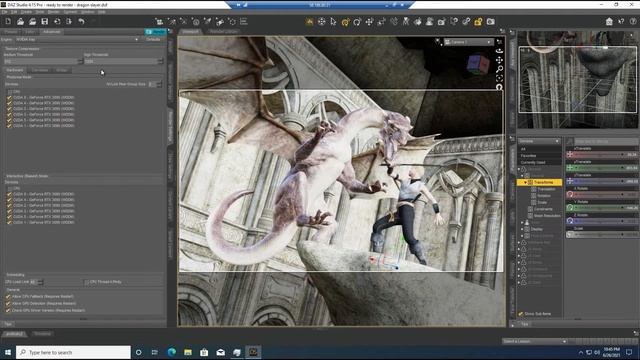Click the Home icon at toolbar right
The width and height of the screenshot is (640, 360).
[x=609, y=22]
